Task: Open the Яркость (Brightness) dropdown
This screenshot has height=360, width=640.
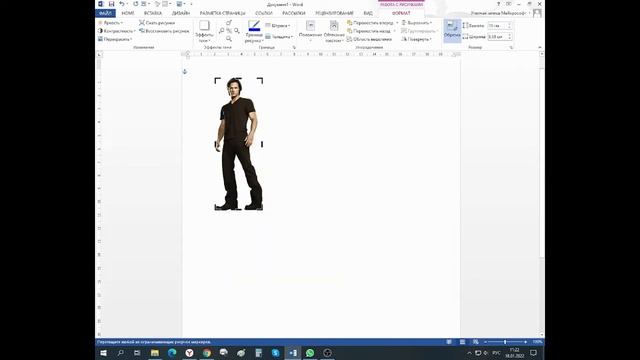Action: click(110, 23)
